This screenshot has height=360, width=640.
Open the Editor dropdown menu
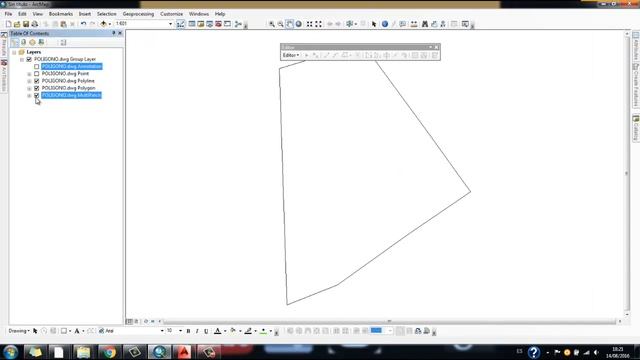[291, 55]
